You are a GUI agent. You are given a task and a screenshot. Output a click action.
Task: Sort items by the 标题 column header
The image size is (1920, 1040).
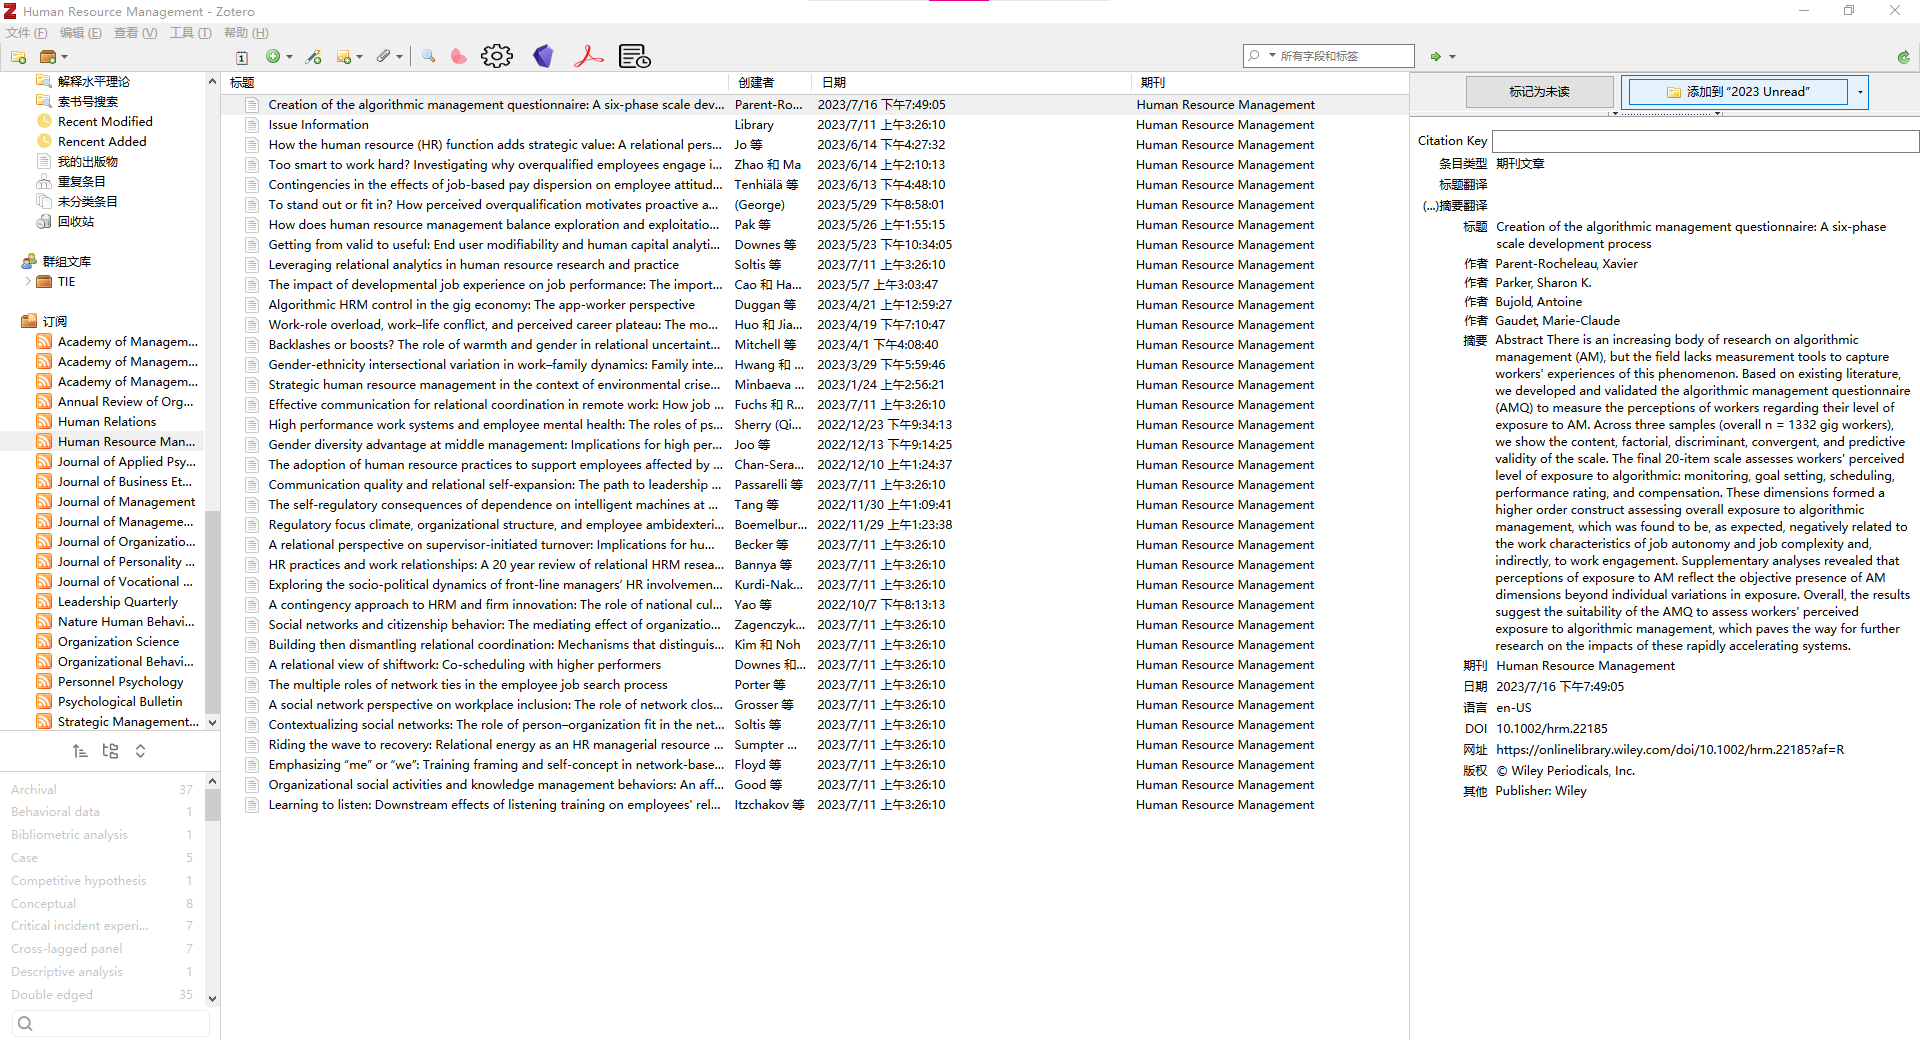pos(477,83)
